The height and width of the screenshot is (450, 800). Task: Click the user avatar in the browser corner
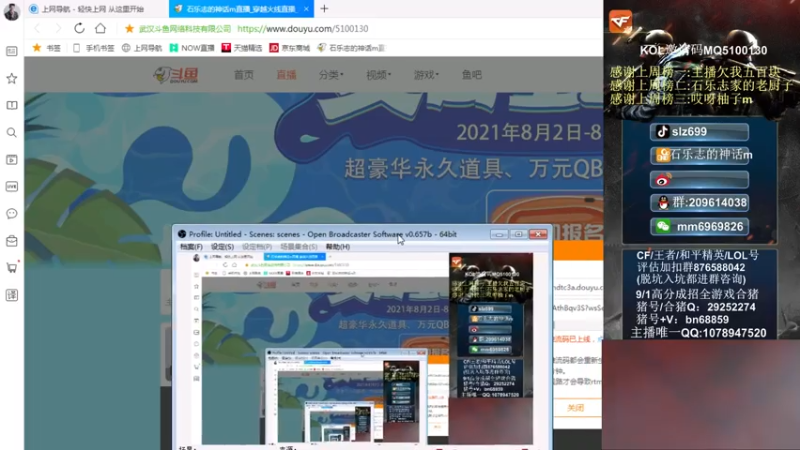(11, 11)
